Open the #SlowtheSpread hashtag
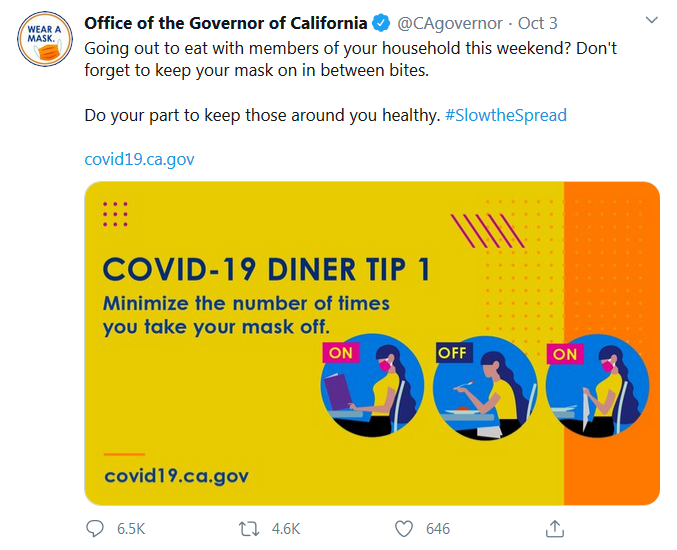 (506, 115)
